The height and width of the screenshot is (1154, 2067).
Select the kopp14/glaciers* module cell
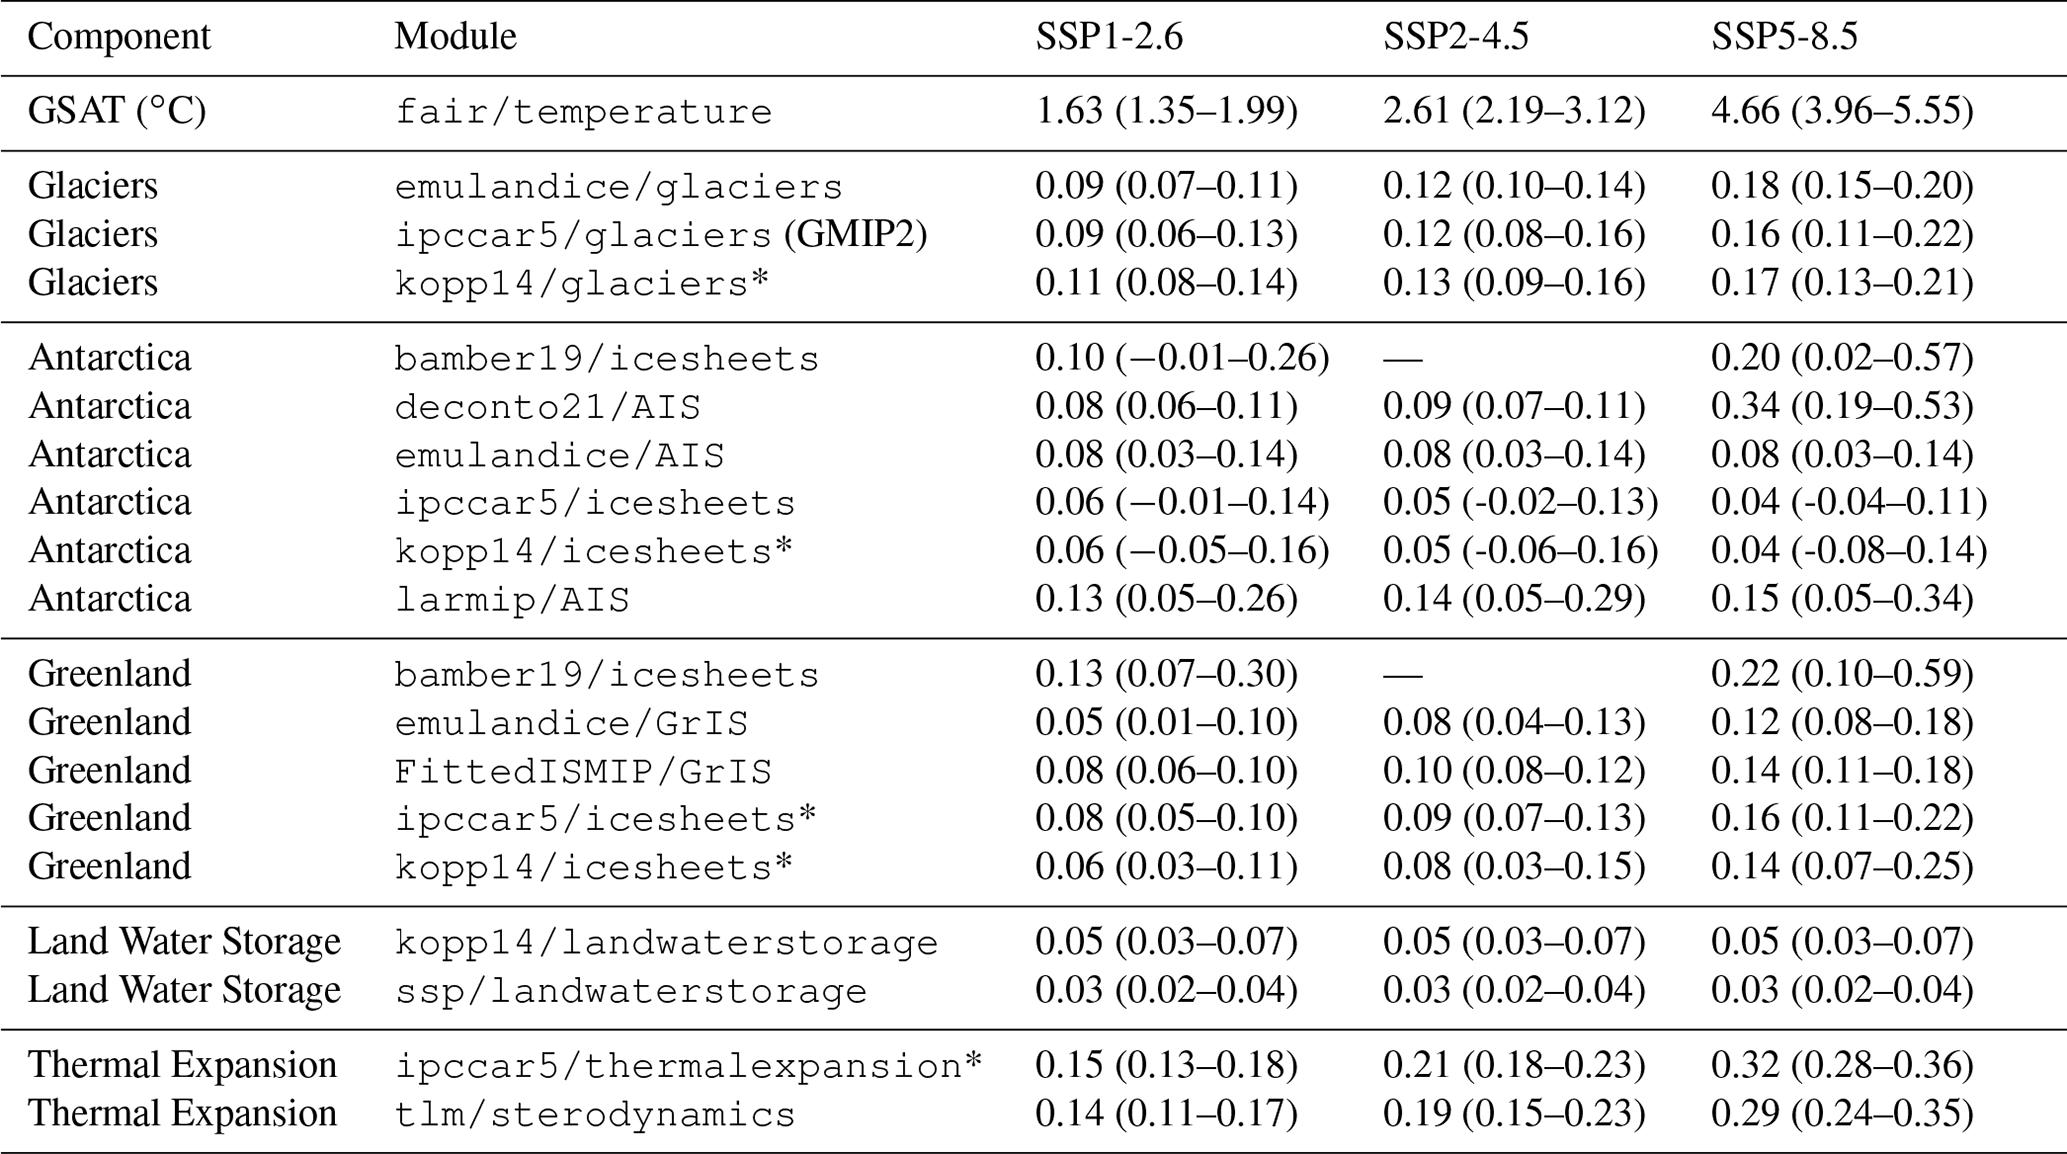coord(582,283)
